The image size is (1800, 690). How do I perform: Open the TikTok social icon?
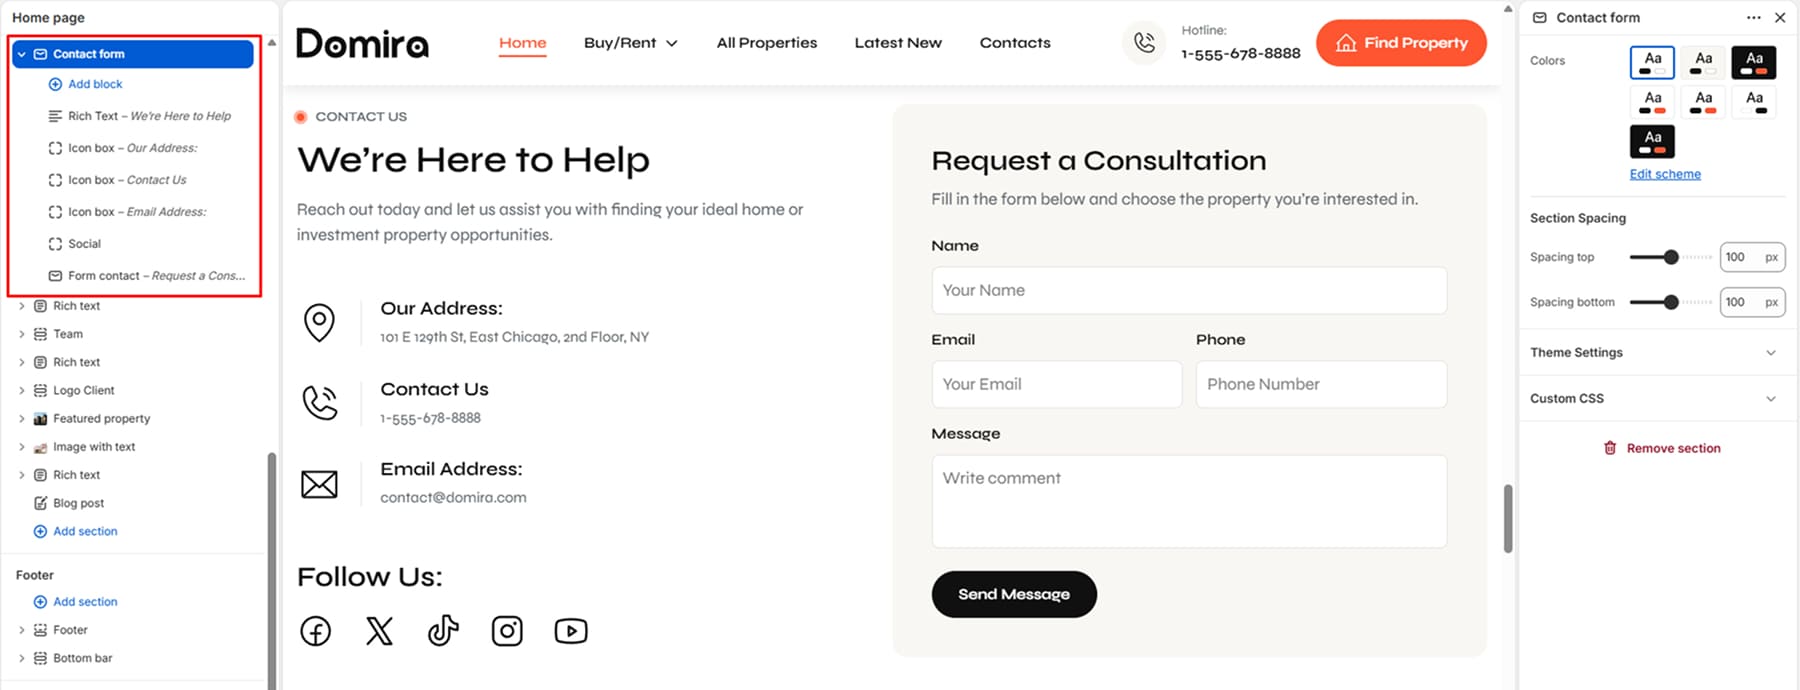pyautogui.click(x=443, y=631)
